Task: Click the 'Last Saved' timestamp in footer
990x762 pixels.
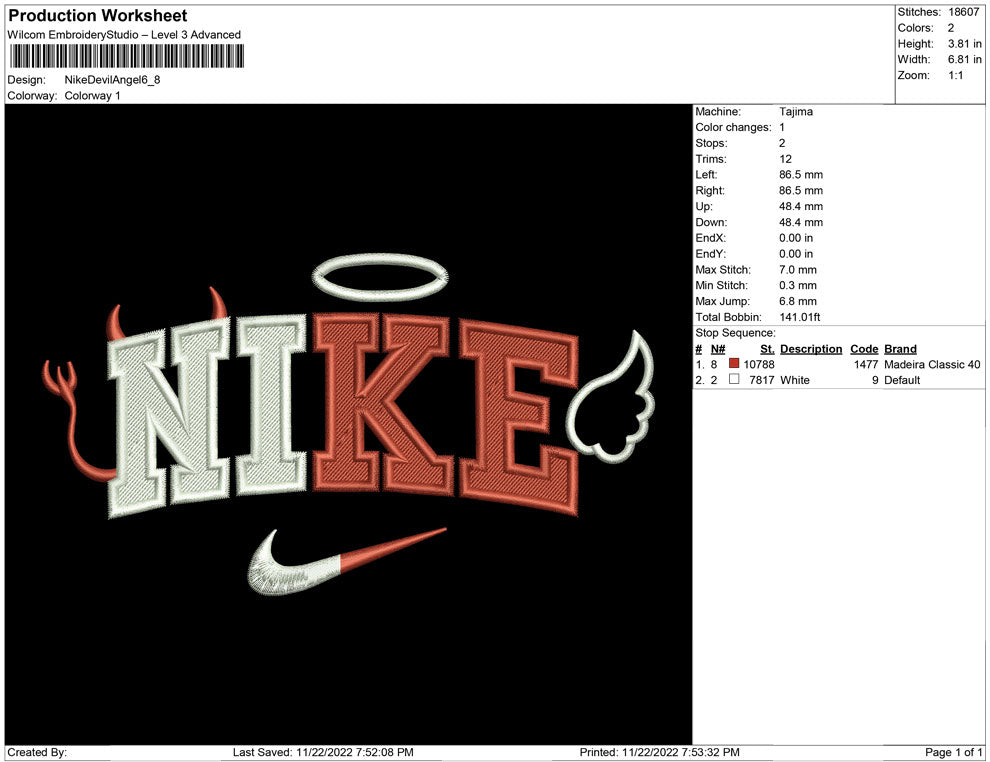Action: click(x=323, y=752)
